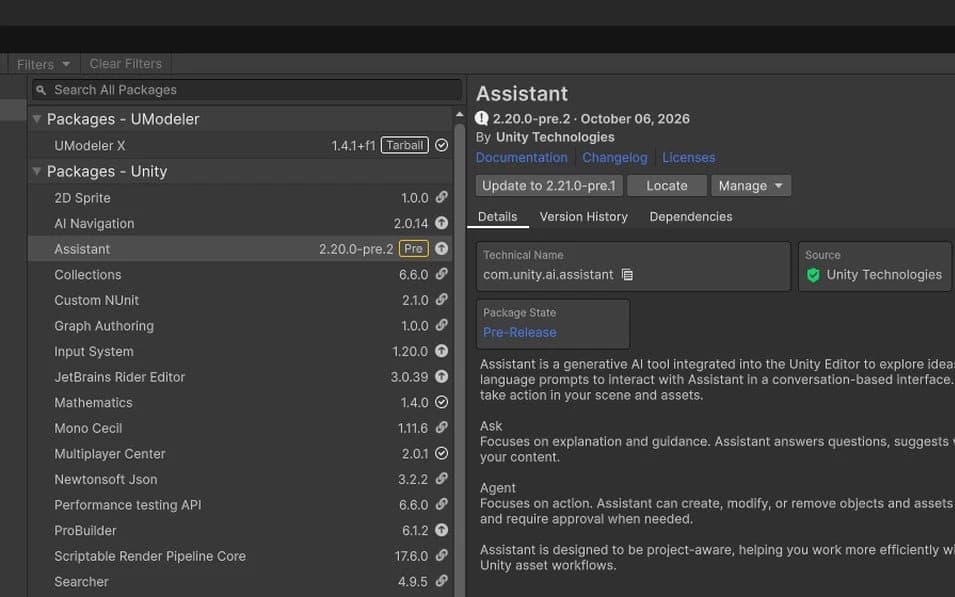Click the installed checkmark icon for UModeler X

pyautogui.click(x=442, y=145)
